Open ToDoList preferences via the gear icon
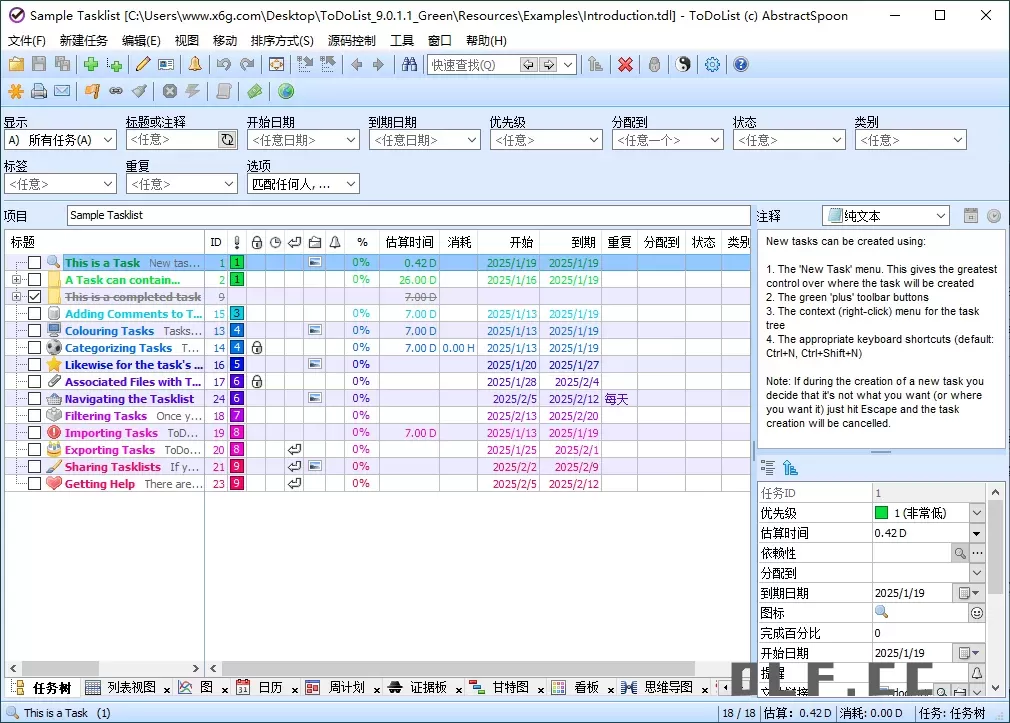This screenshot has width=1010, height=723. 712,64
